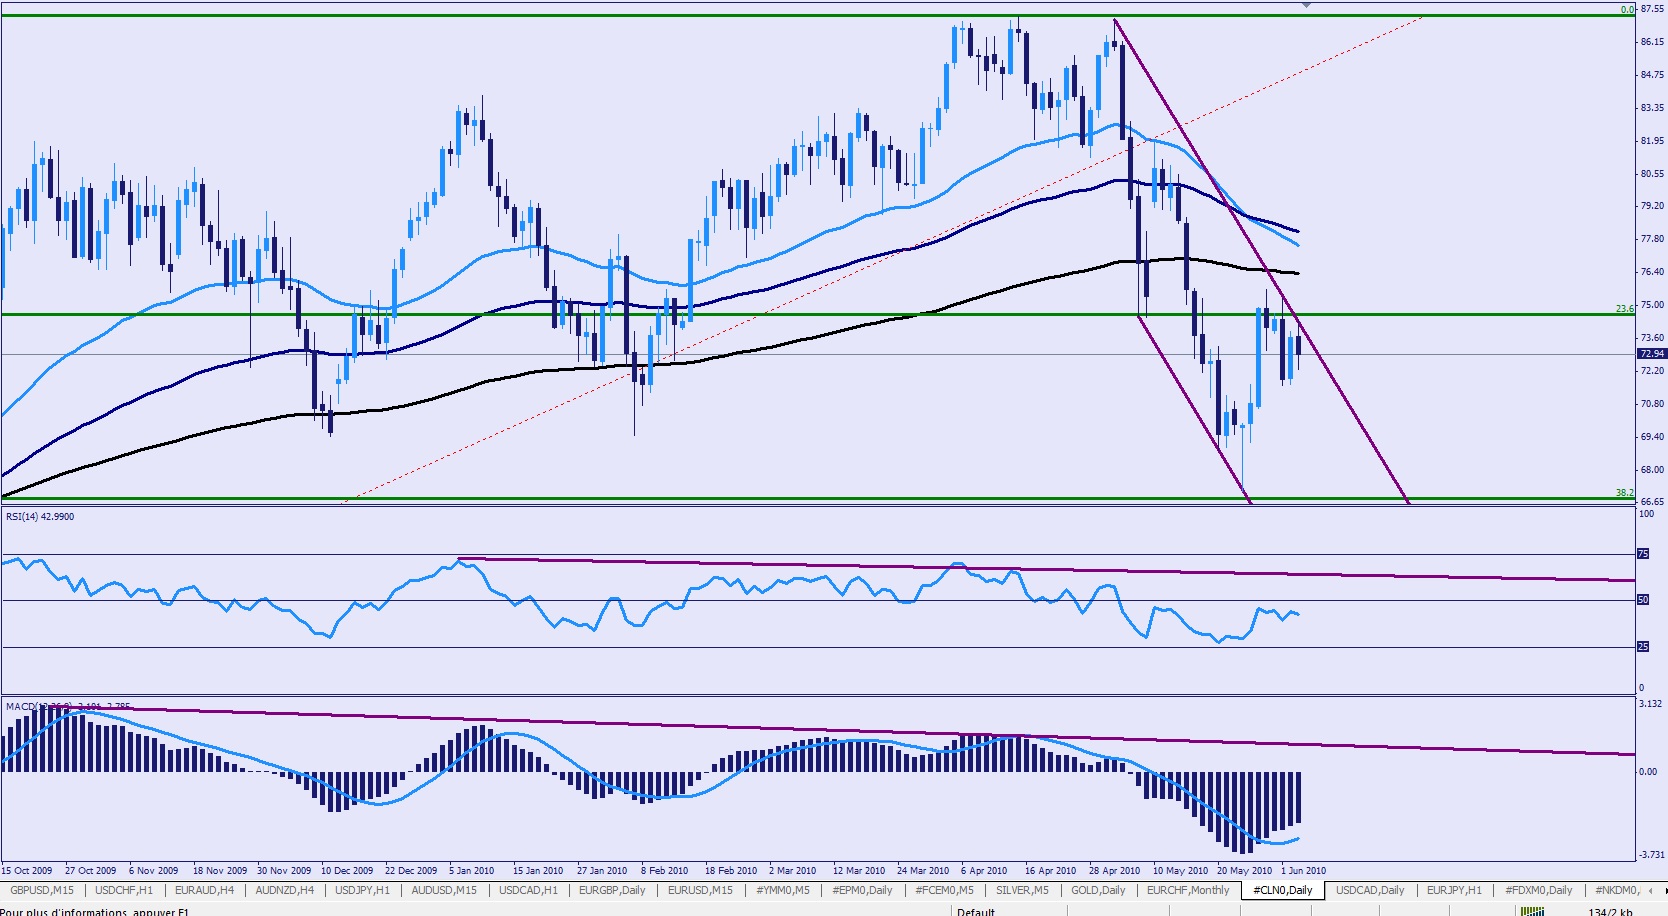
Task: Click the RSI(14) 42.9900 indicator label
Action: [x=40, y=516]
